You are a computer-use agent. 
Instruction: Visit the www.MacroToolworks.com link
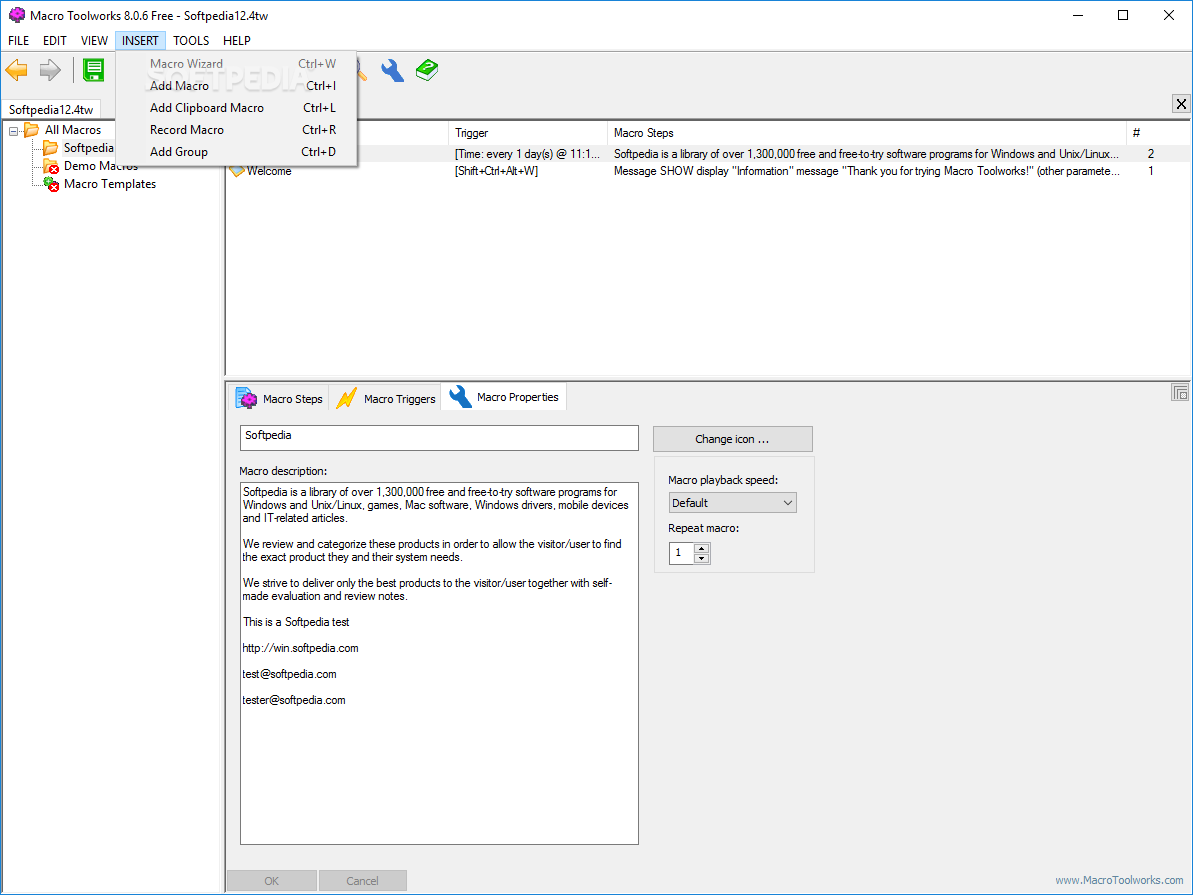(1119, 880)
